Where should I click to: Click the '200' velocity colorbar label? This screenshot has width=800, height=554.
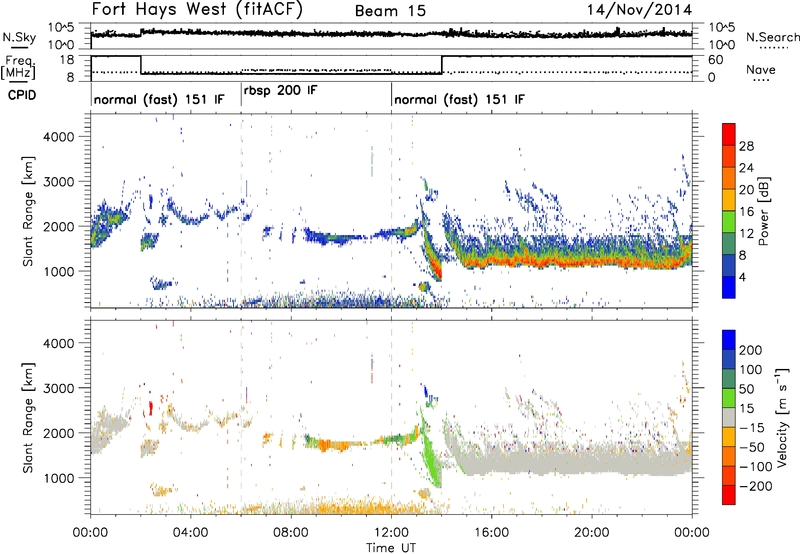[751, 350]
